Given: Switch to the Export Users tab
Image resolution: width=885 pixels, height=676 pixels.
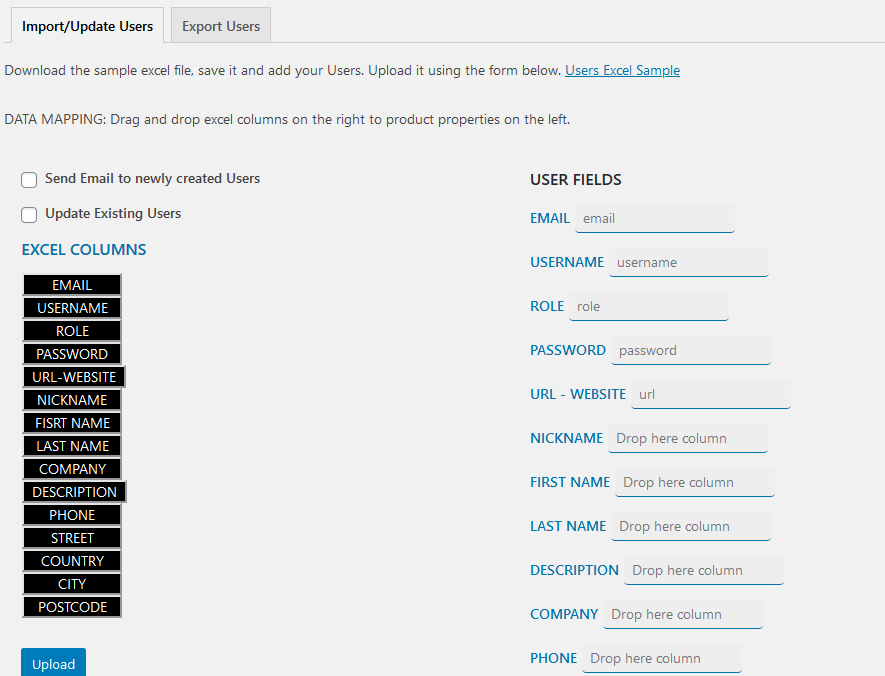Looking at the screenshot, I should click(220, 25).
